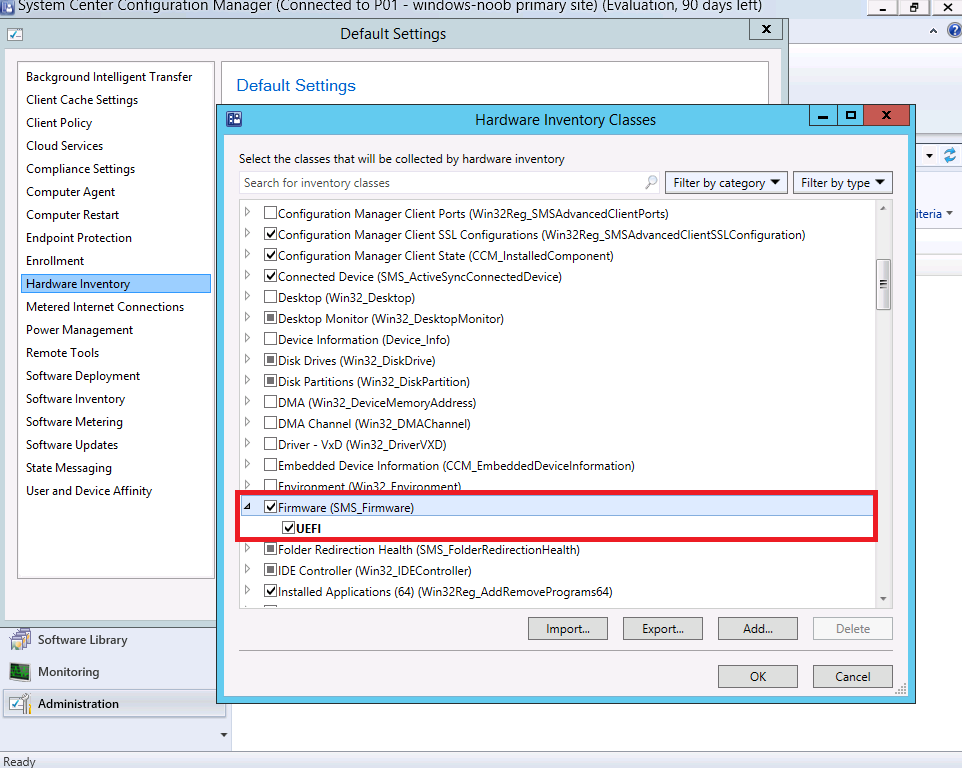Select Endpoint Protection settings

click(x=79, y=237)
